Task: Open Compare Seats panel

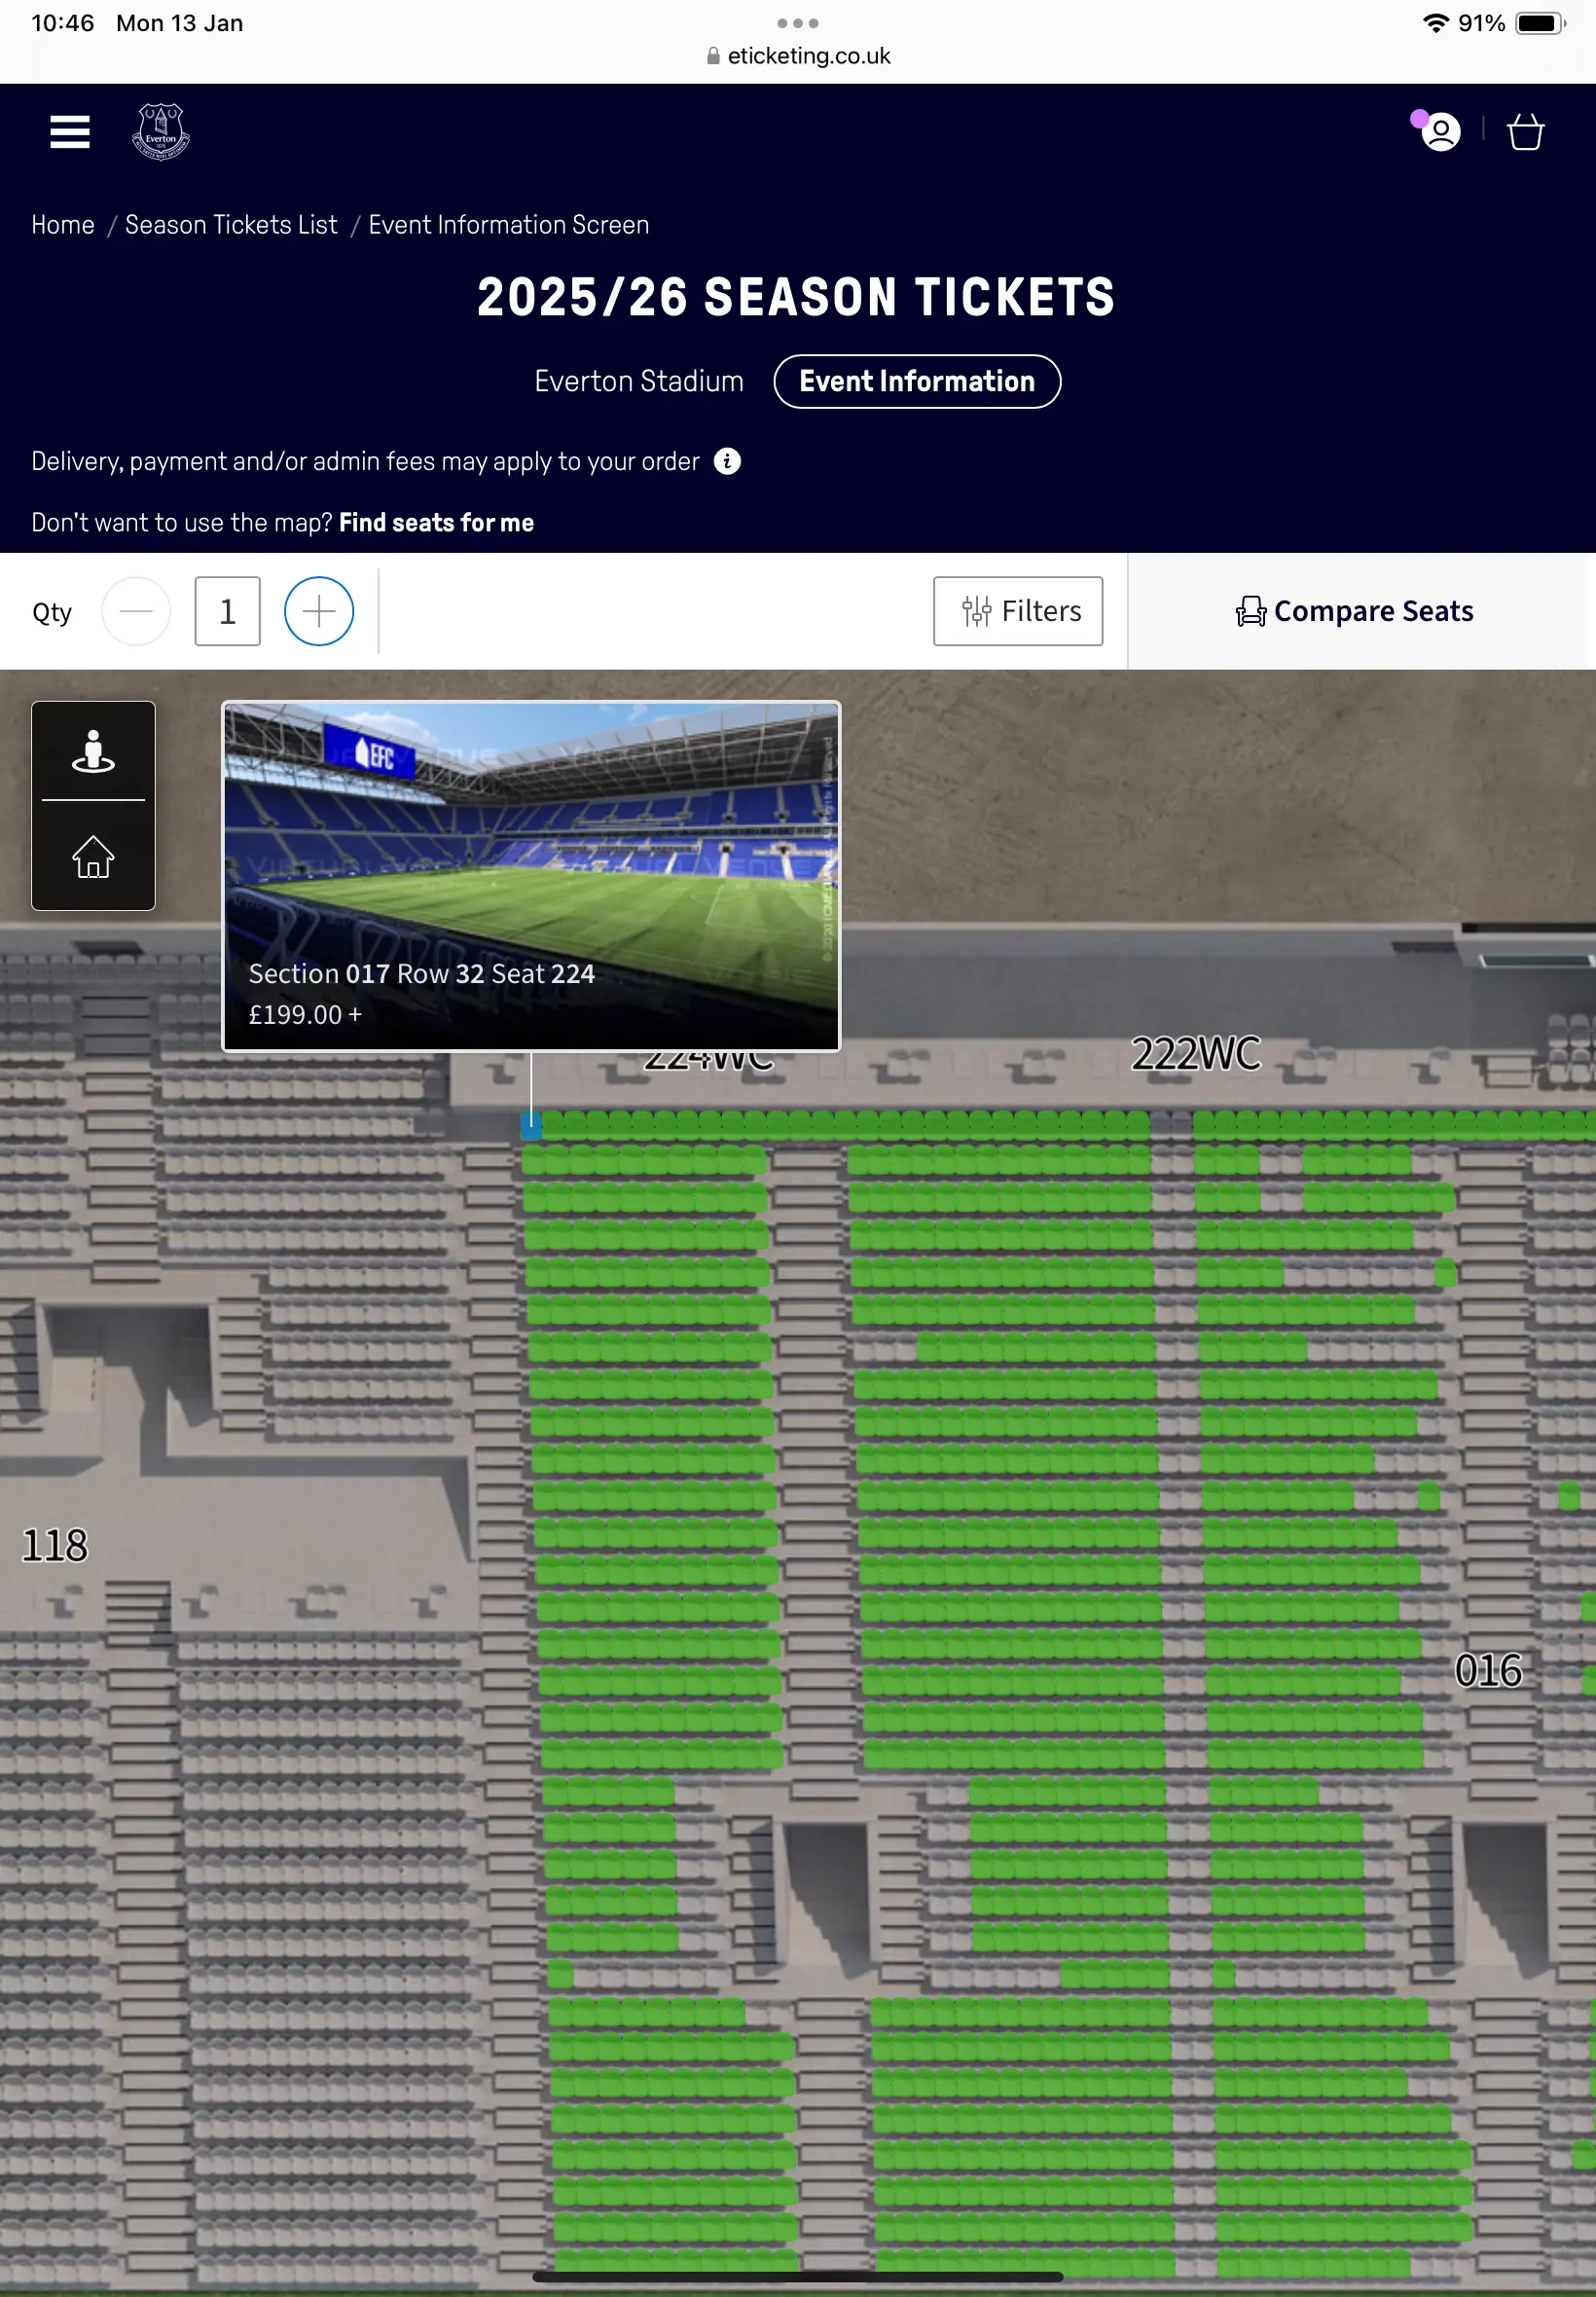Action: pos(1354,611)
